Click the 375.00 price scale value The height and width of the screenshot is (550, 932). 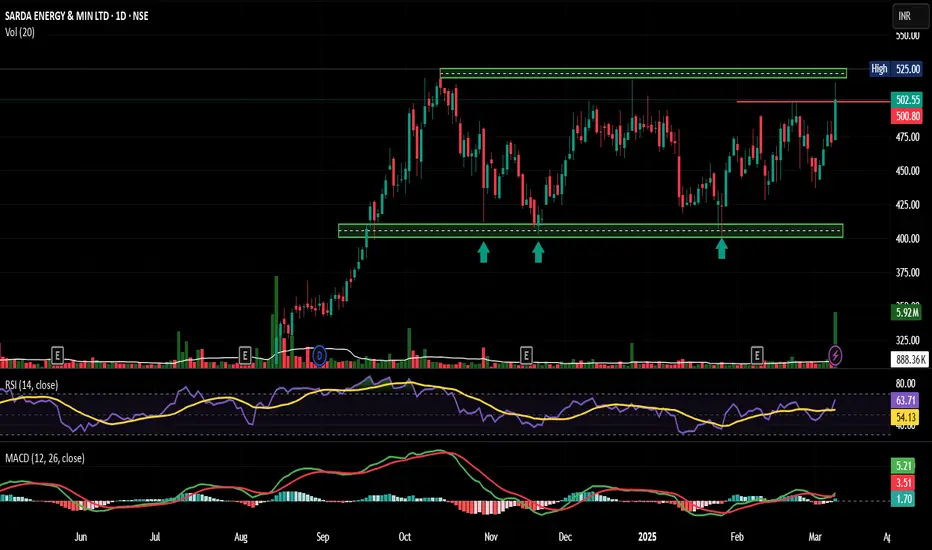click(x=908, y=272)
